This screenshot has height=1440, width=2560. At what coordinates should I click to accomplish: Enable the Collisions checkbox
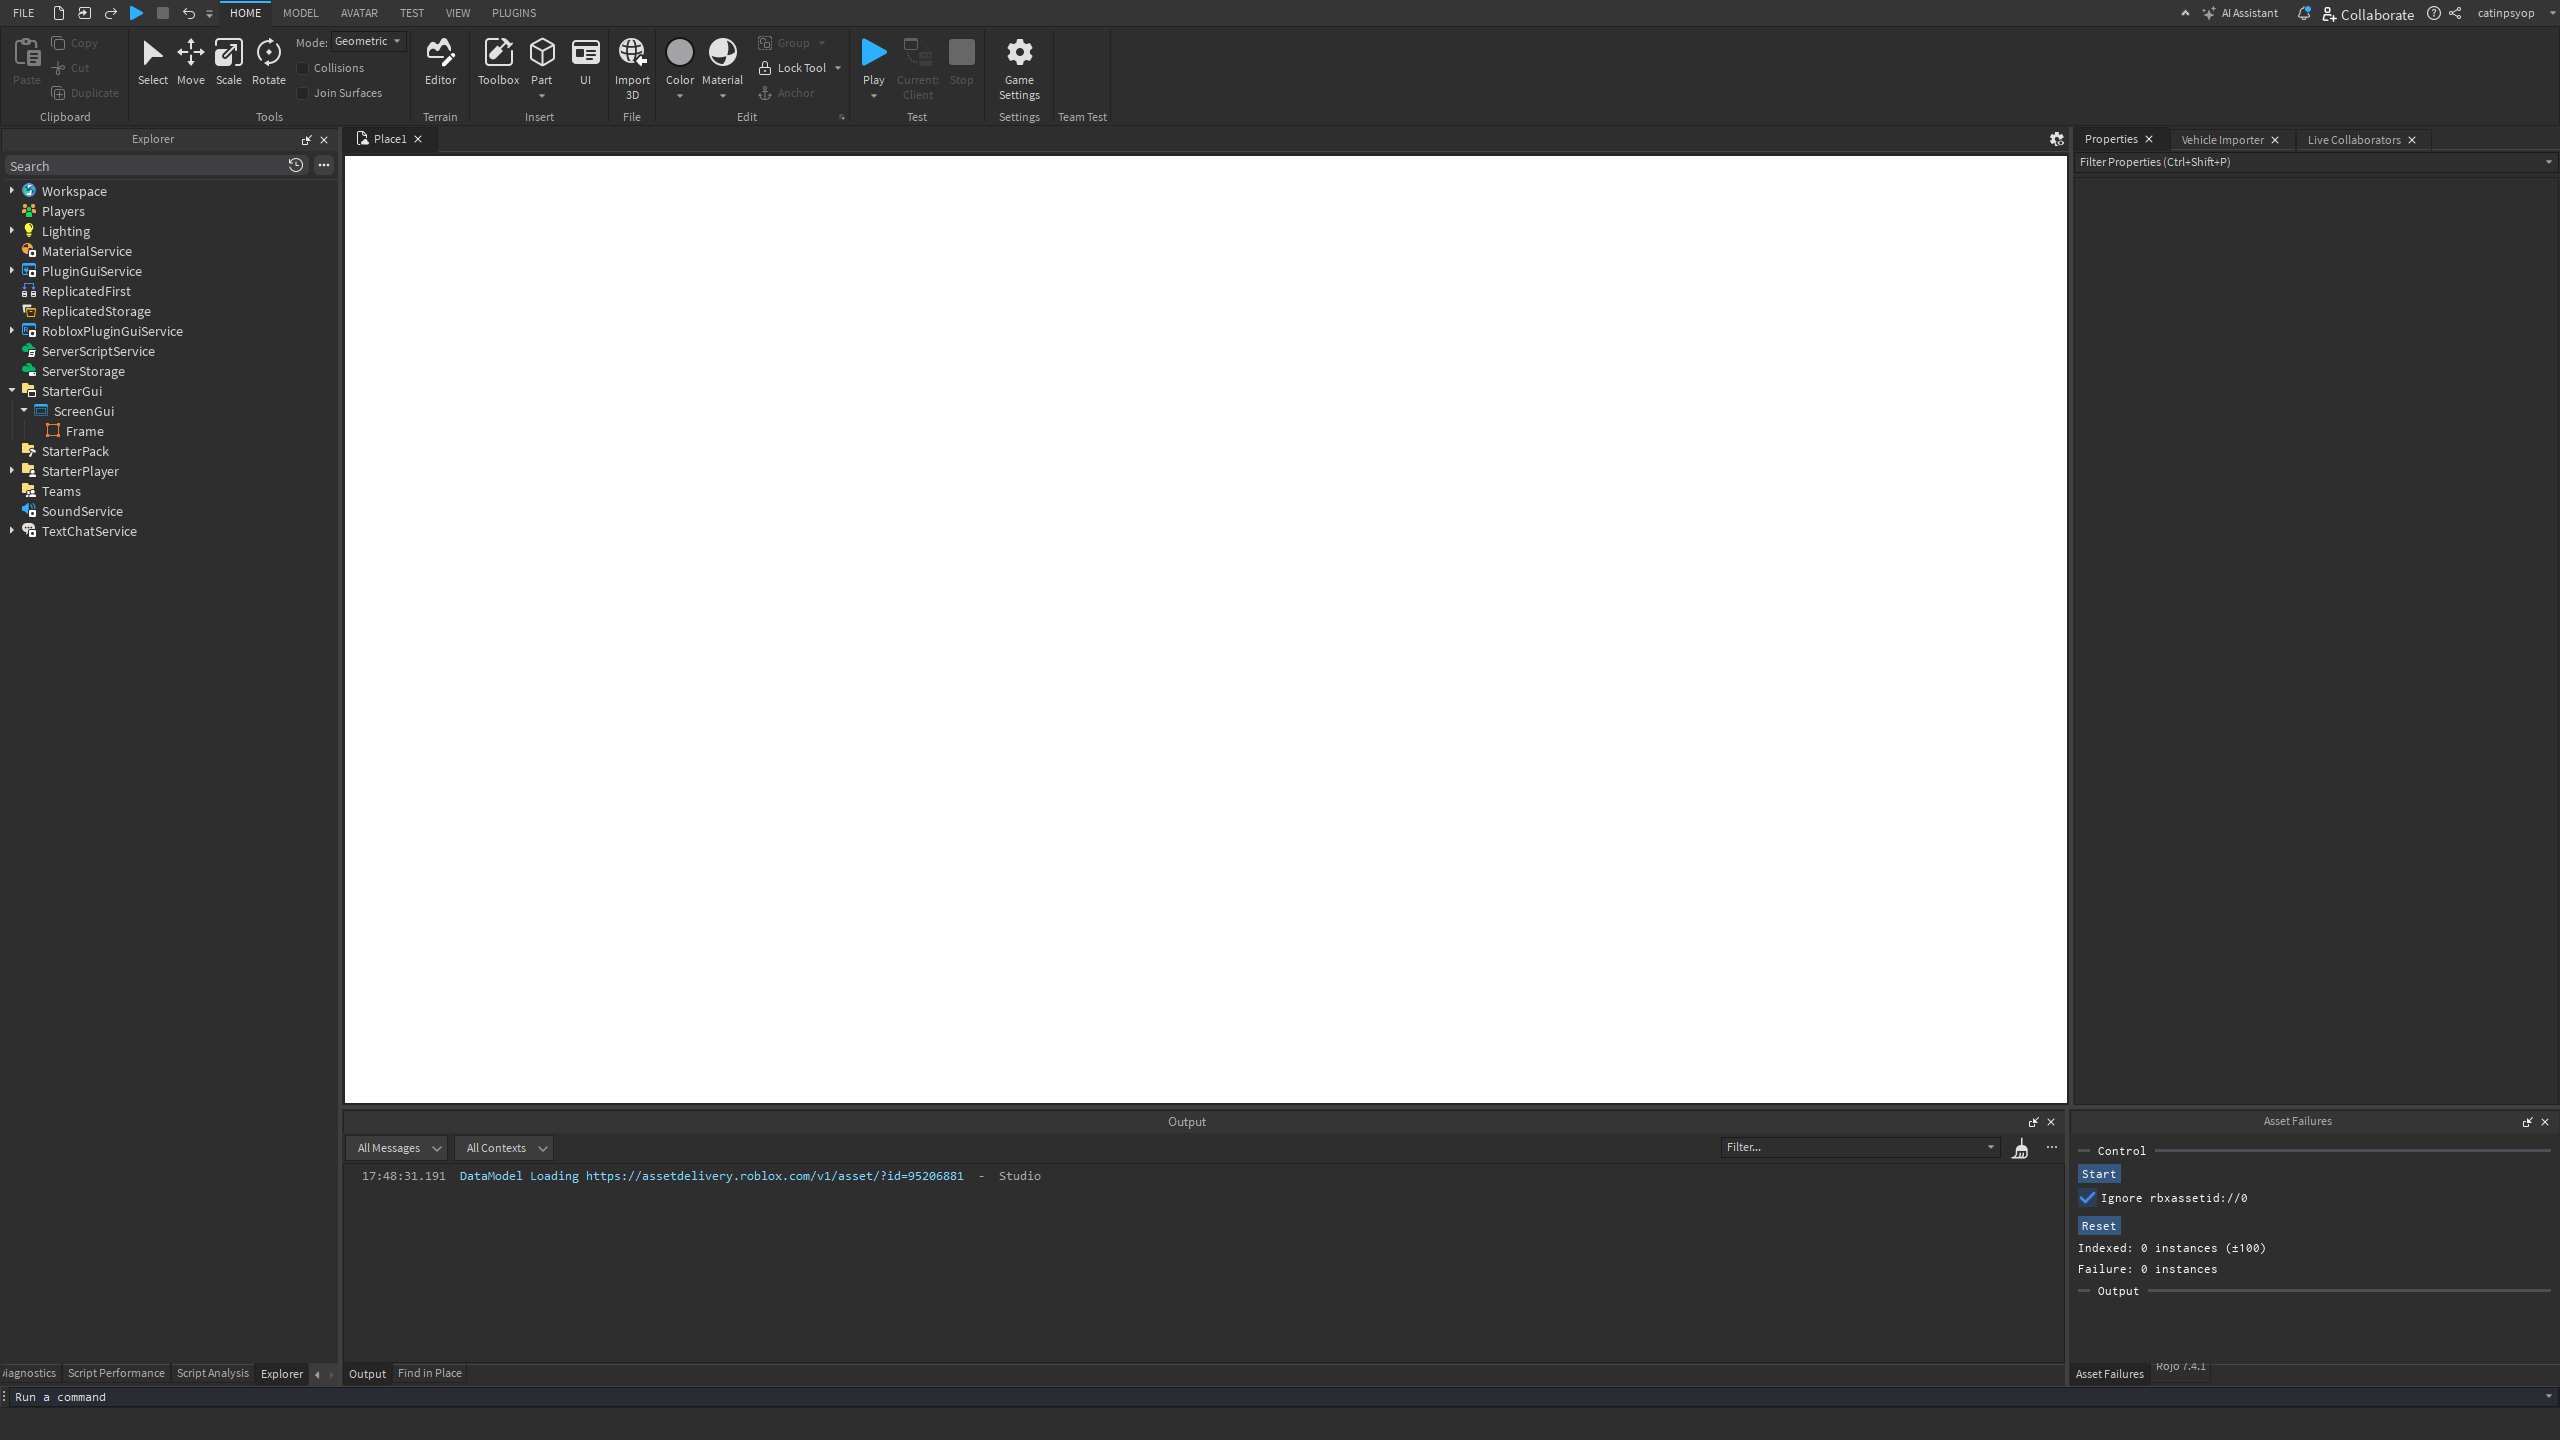tap(303, 67)
